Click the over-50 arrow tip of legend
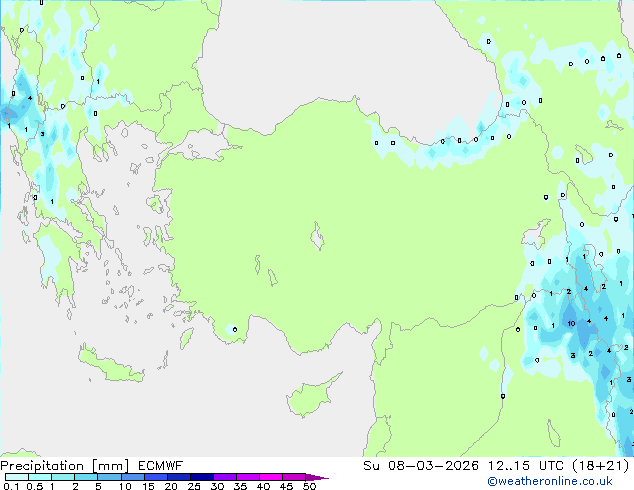Viewport: 634px width, 490px height. click(x=317, y=477)
